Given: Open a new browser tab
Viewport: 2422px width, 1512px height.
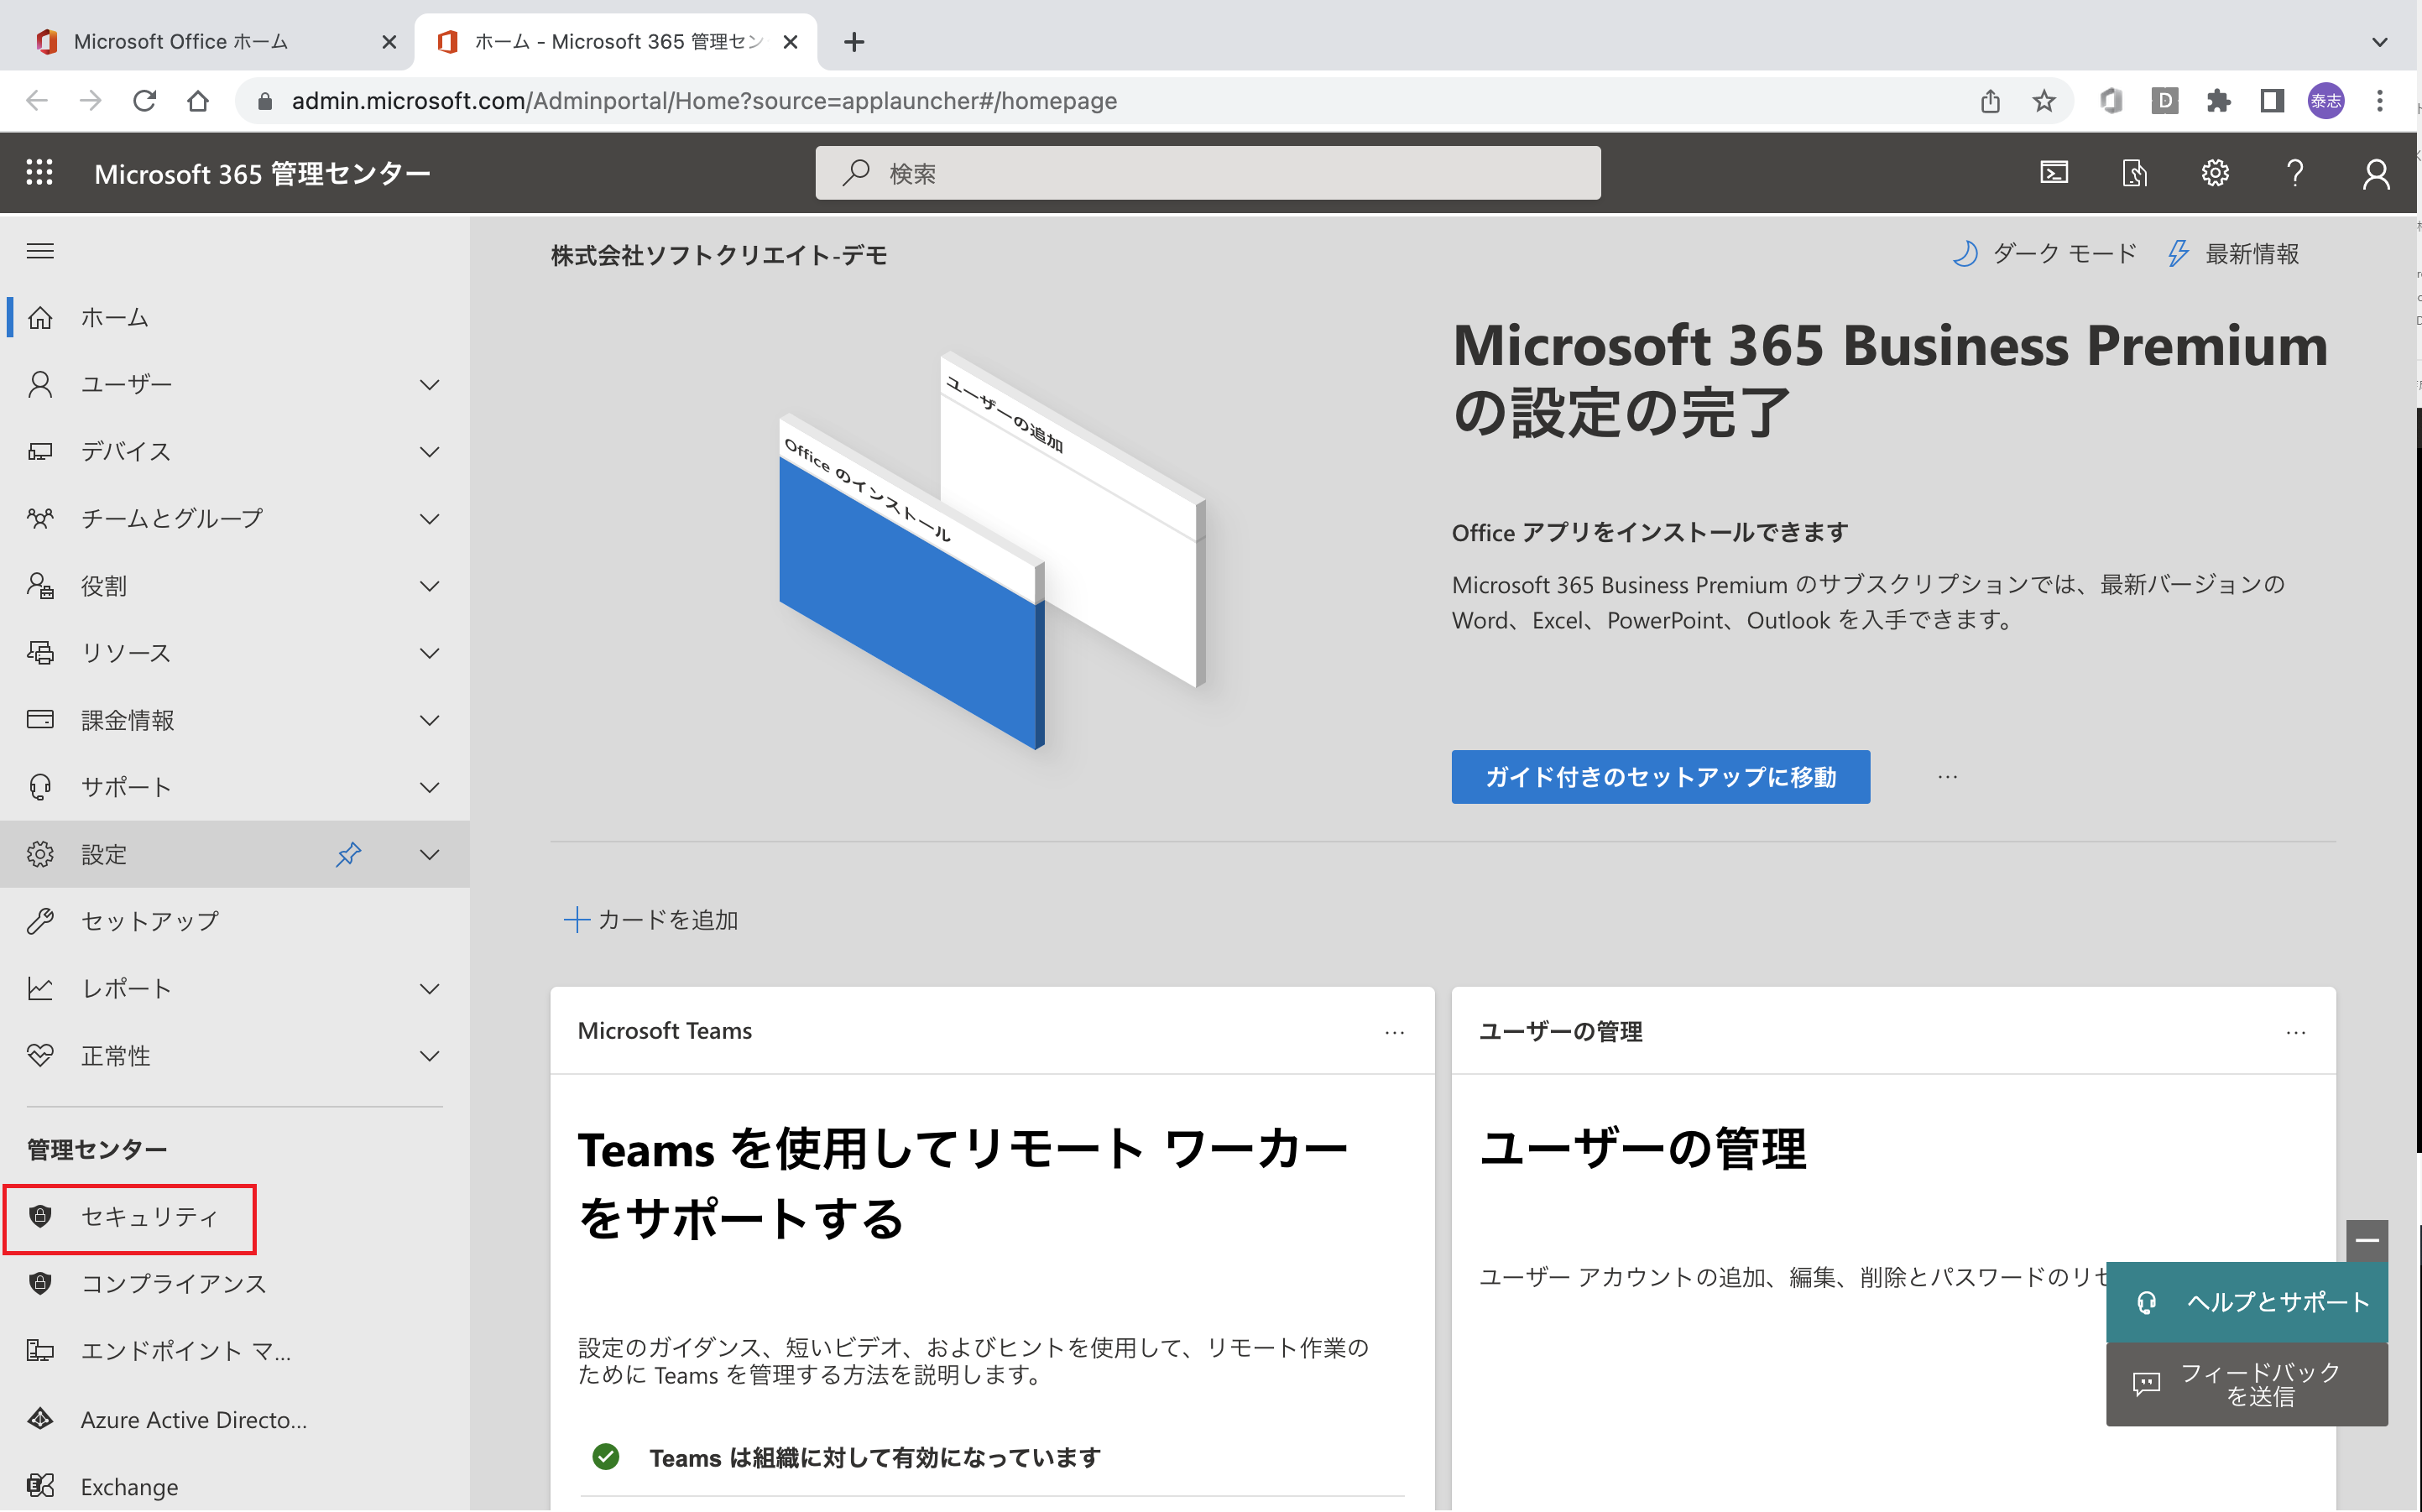Looking at the screenshot, I should coord(853,42).
